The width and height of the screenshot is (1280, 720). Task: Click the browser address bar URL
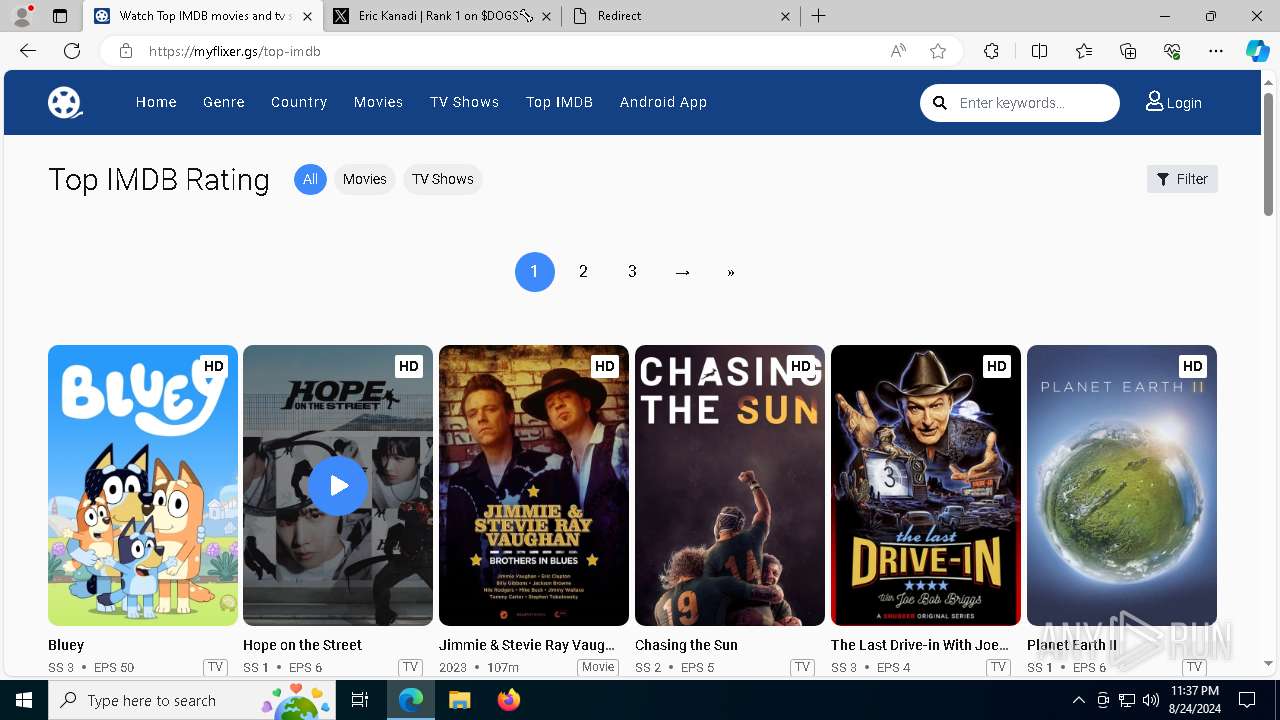pyautogui.click(x=234, y=51)
